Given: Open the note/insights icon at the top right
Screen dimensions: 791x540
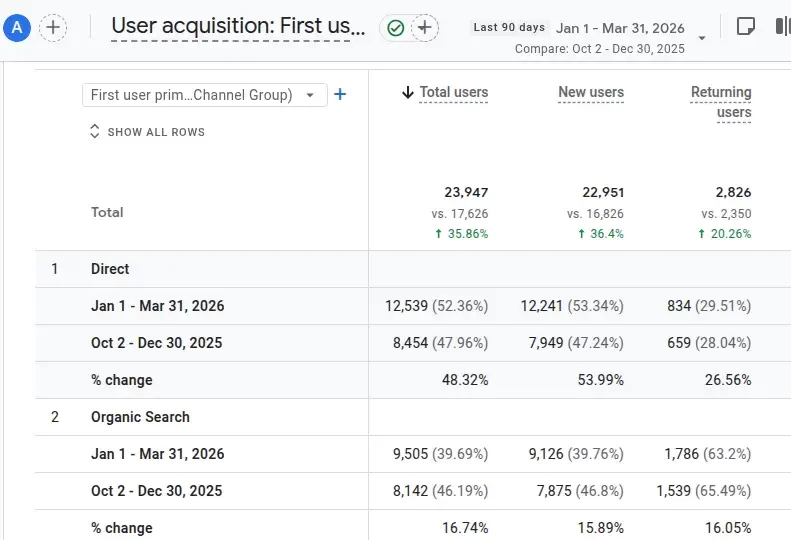Looking at the screenshot, I should (746, 26).
